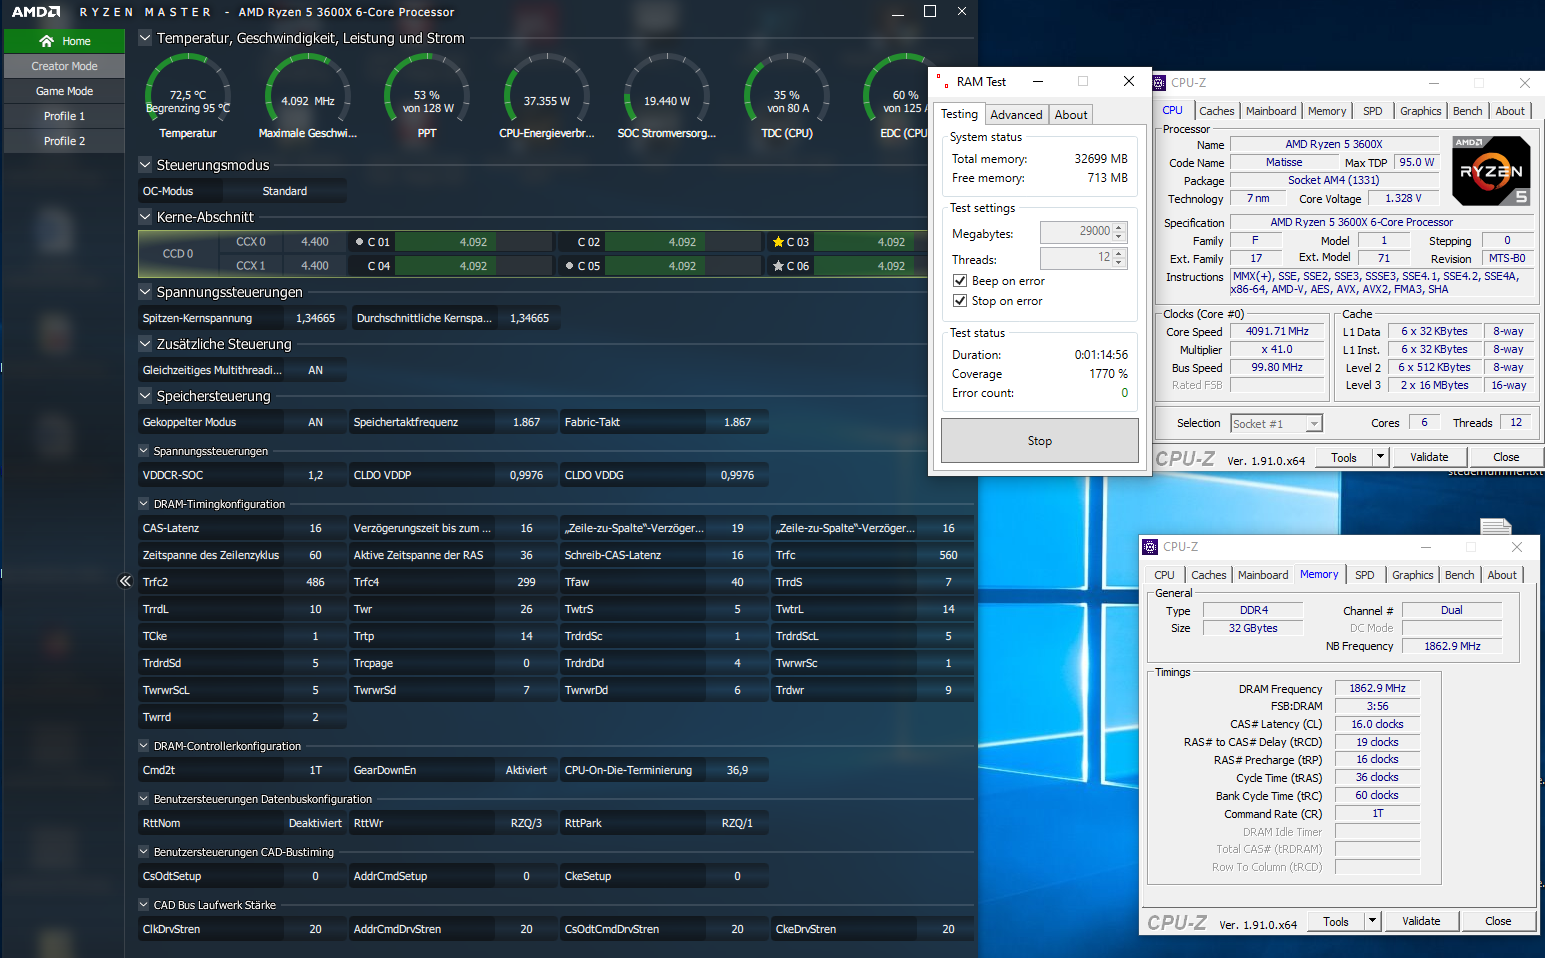Click the Megabytes input field
The image size is (1545, 958).
coord(1076,232)
